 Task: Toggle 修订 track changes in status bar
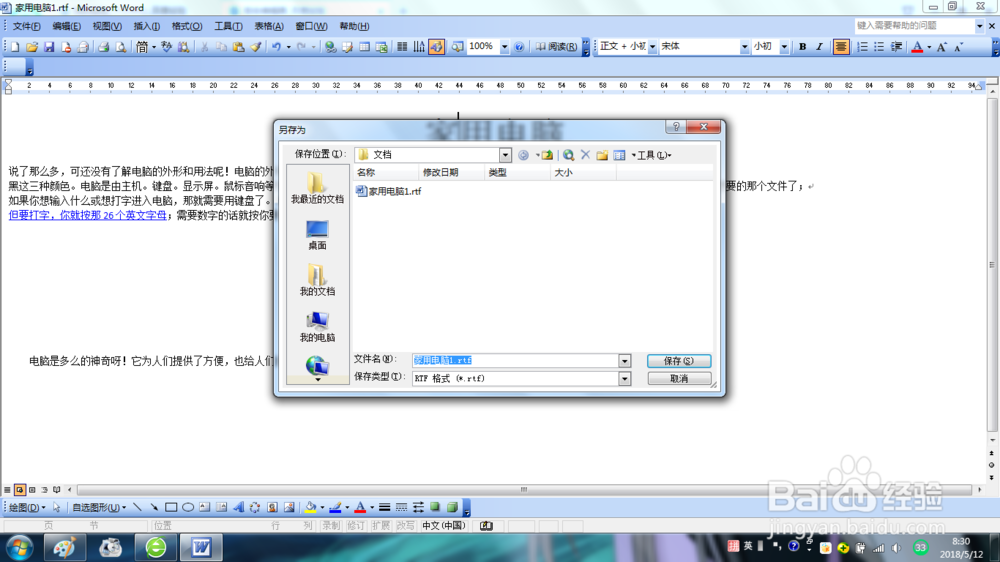pyautogui.click(x=356, y=526)
